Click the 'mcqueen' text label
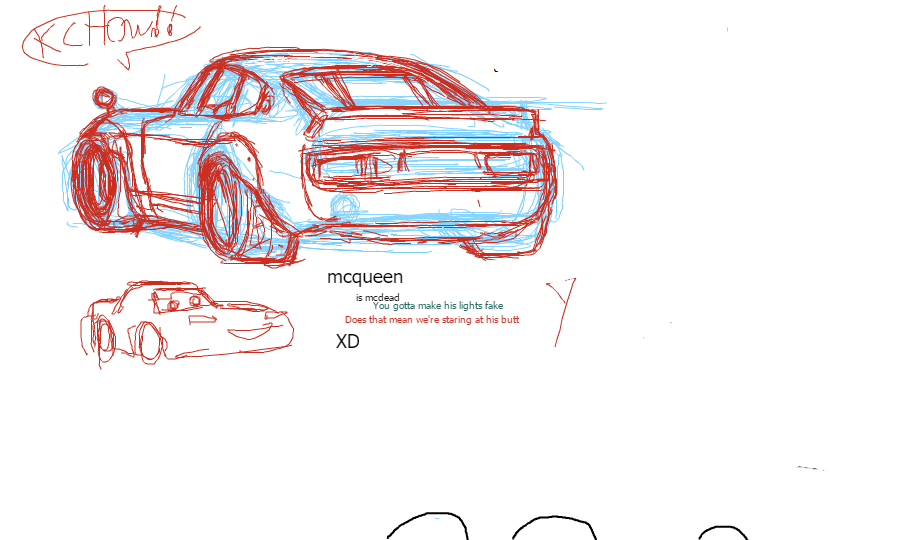This screenshot has width=900, height=540. 365,277
